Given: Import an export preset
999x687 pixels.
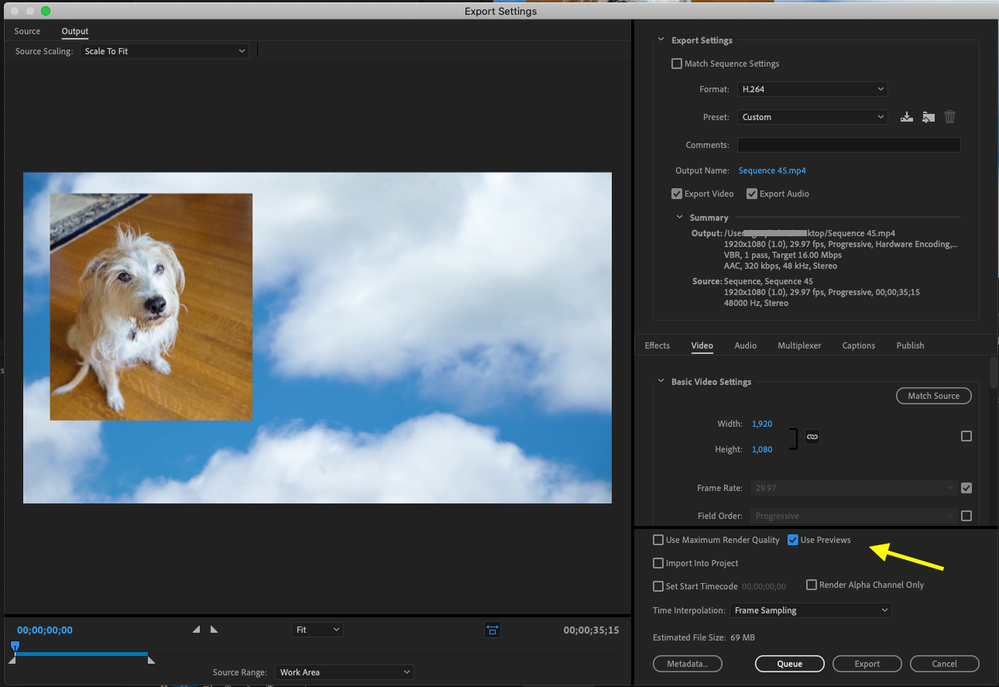Looking at the screenshot, I should [x=928, y=117].
